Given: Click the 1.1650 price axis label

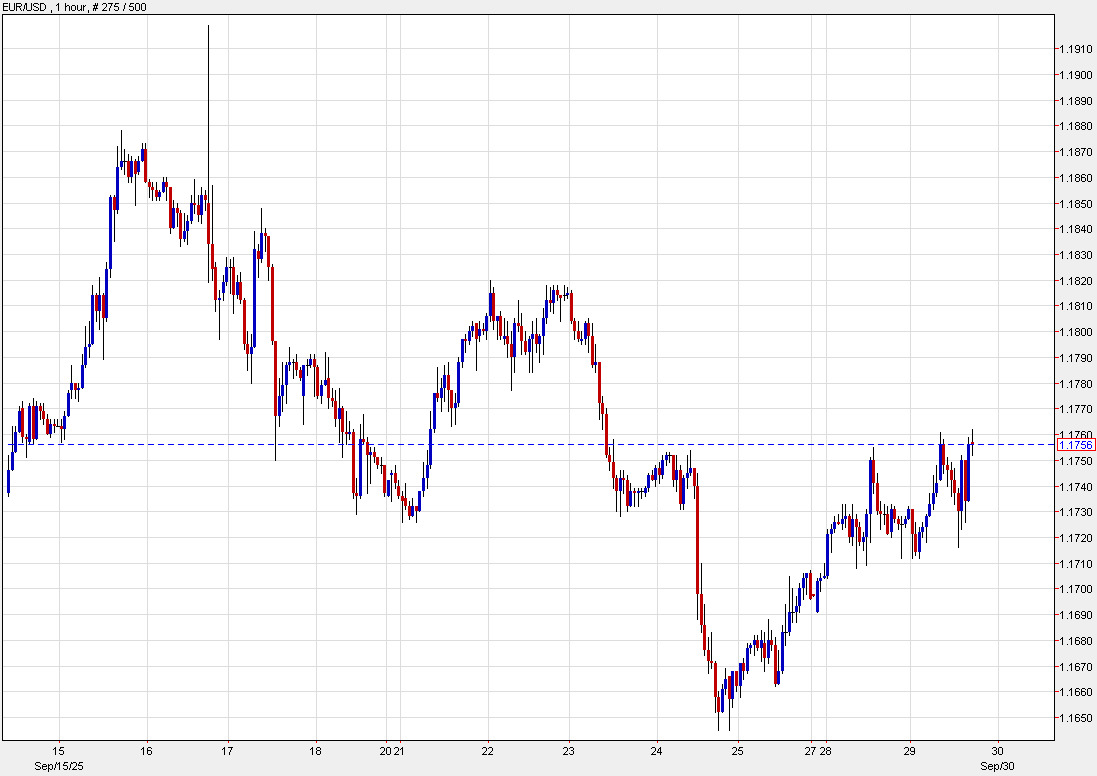Looking at the screenshot, I should tap(1076, 718).
